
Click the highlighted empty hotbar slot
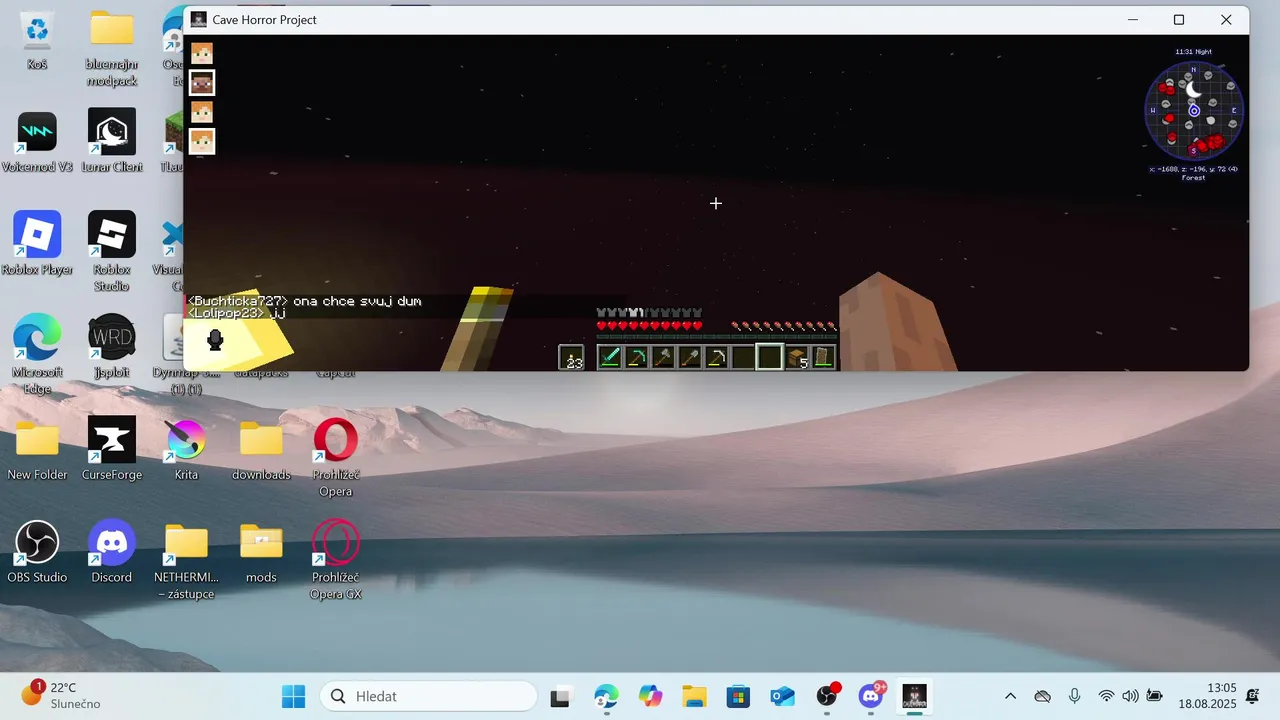pos(769,357)
